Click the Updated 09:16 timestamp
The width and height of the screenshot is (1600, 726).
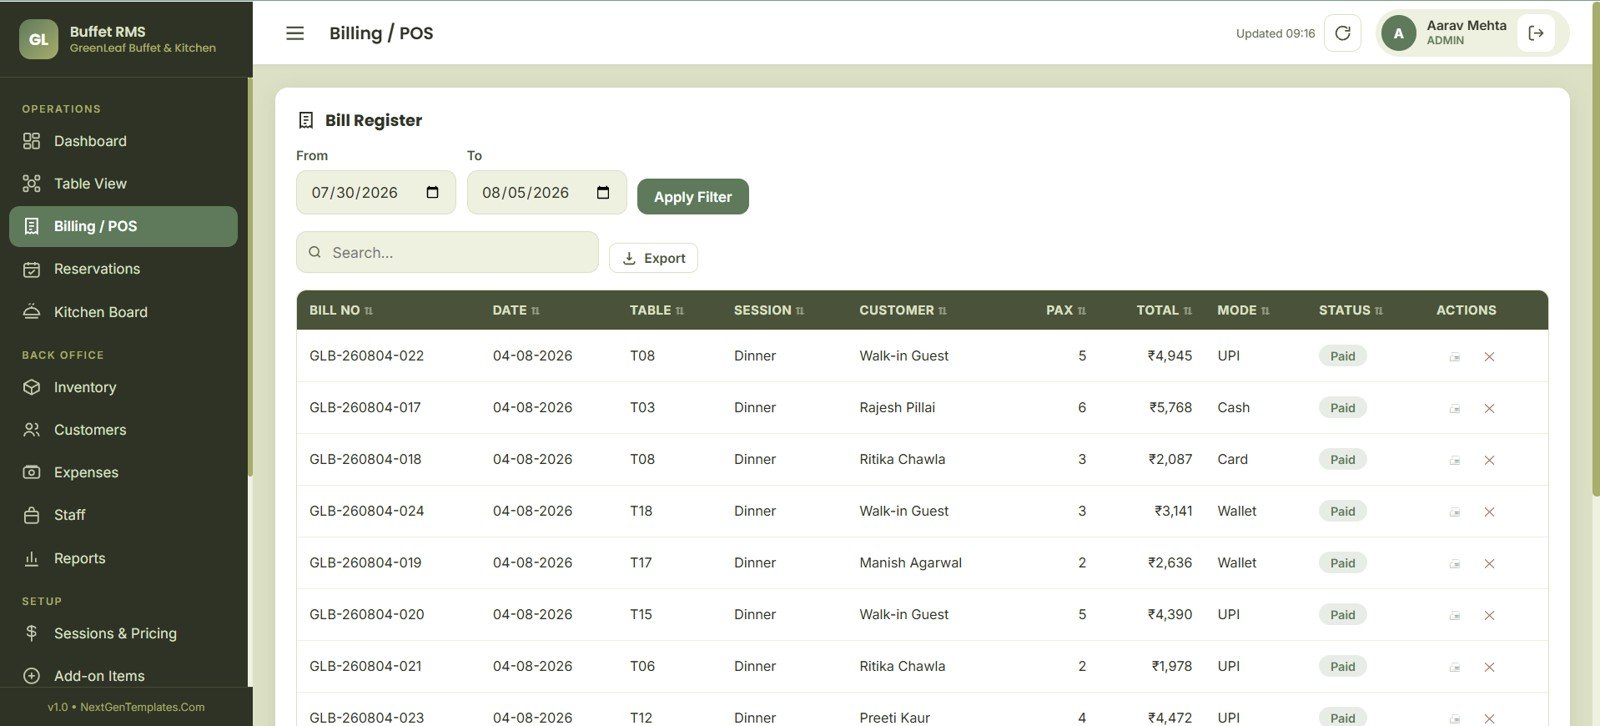pos(1275,33)
